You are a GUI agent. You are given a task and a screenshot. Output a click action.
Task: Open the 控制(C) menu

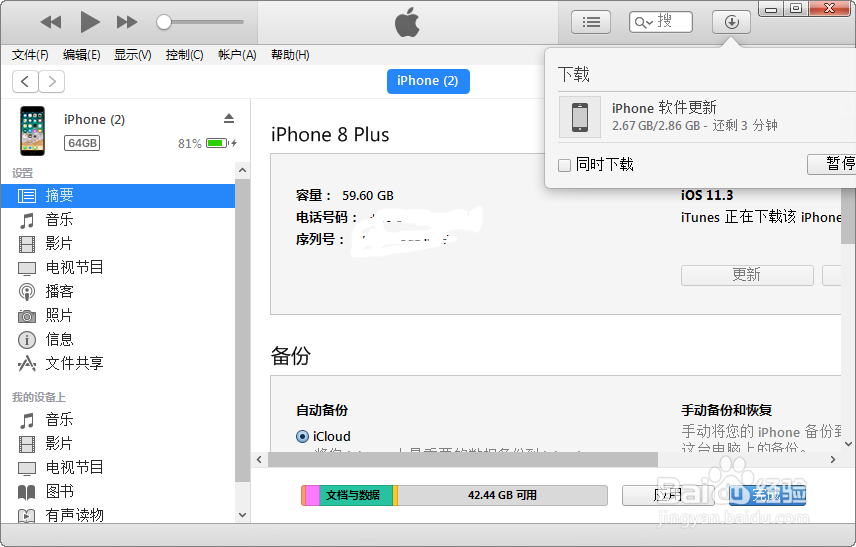pyautogui.click(x=185, y=55)
